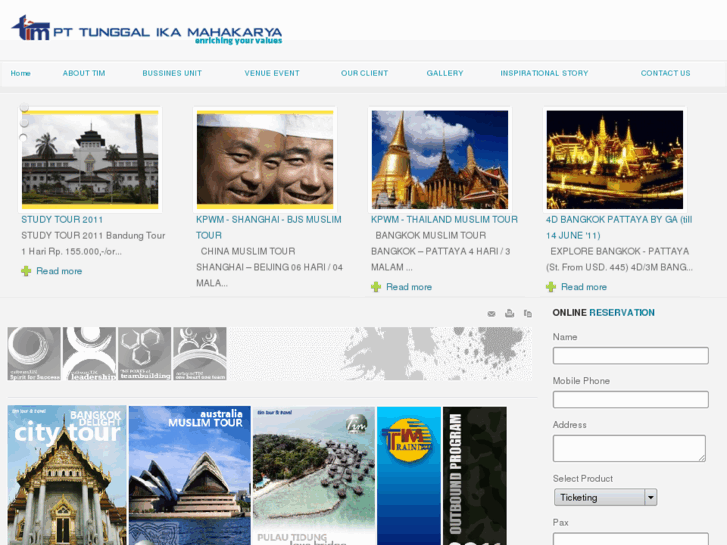Read more about 4D Bangkok Pattaya

(584, 287)
